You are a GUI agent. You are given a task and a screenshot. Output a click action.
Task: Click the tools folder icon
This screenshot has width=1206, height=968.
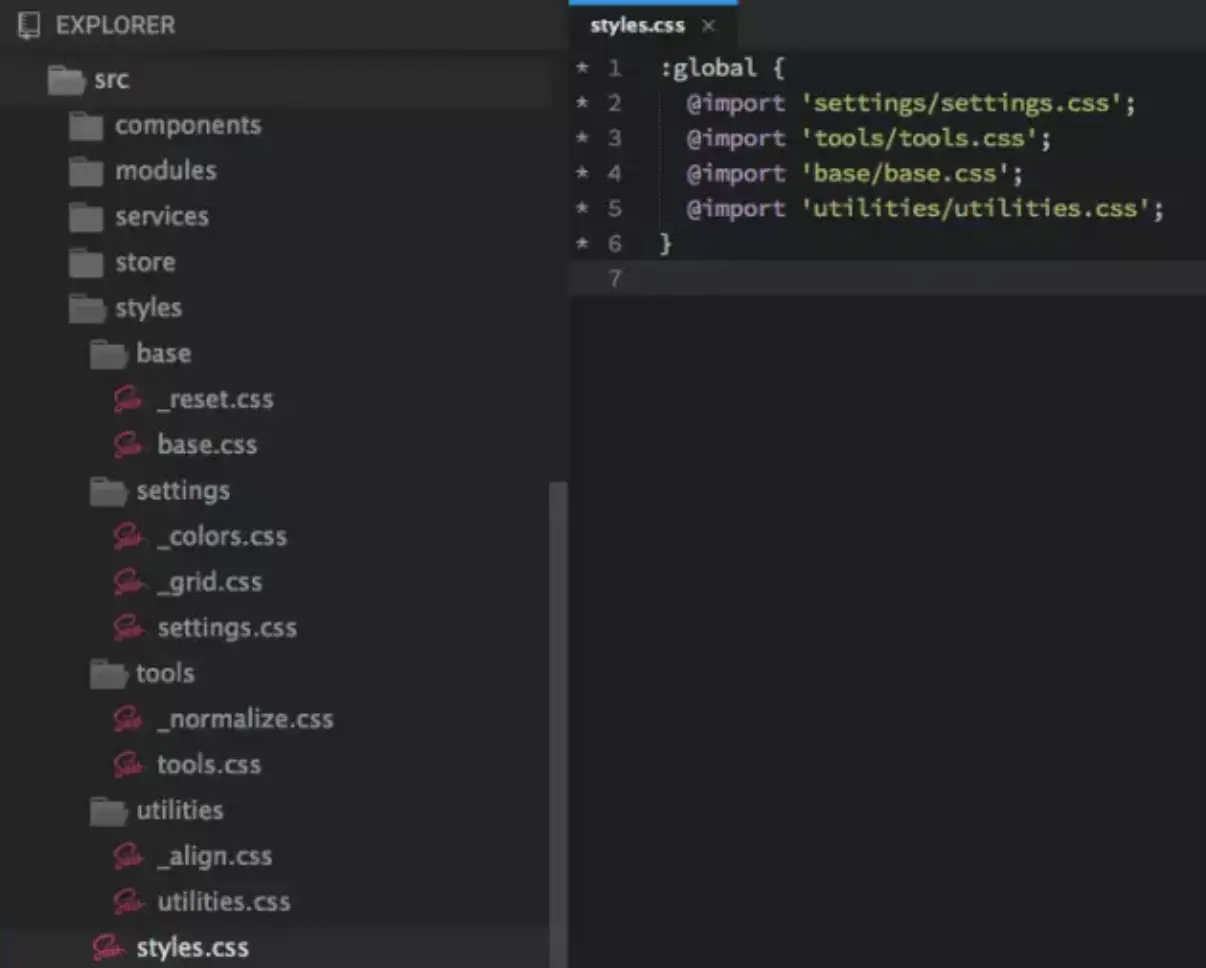(x=109, y=674)
